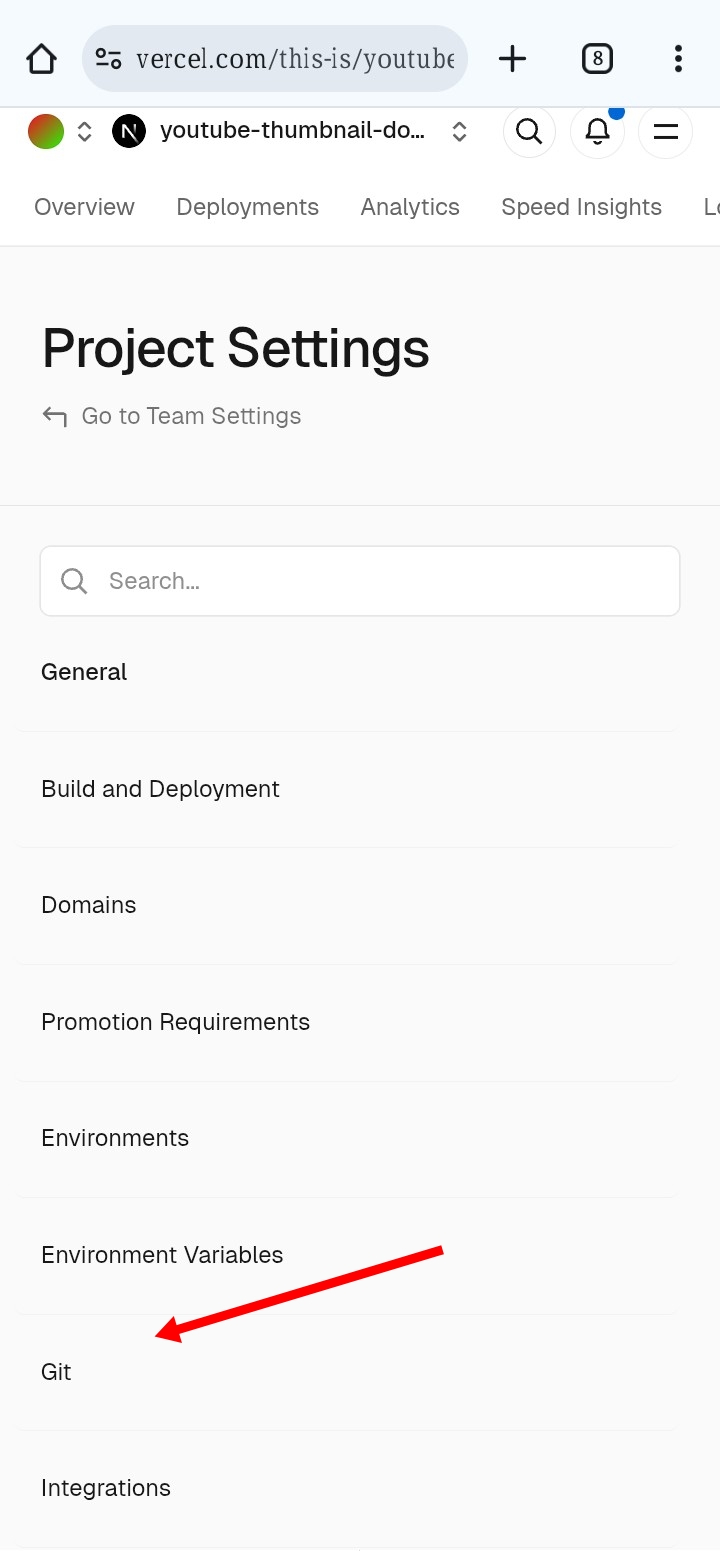The width and height of the screenshot is (720, 1551).
Task: Open a new browser tab with plus icon
Action: pos(512,59)
